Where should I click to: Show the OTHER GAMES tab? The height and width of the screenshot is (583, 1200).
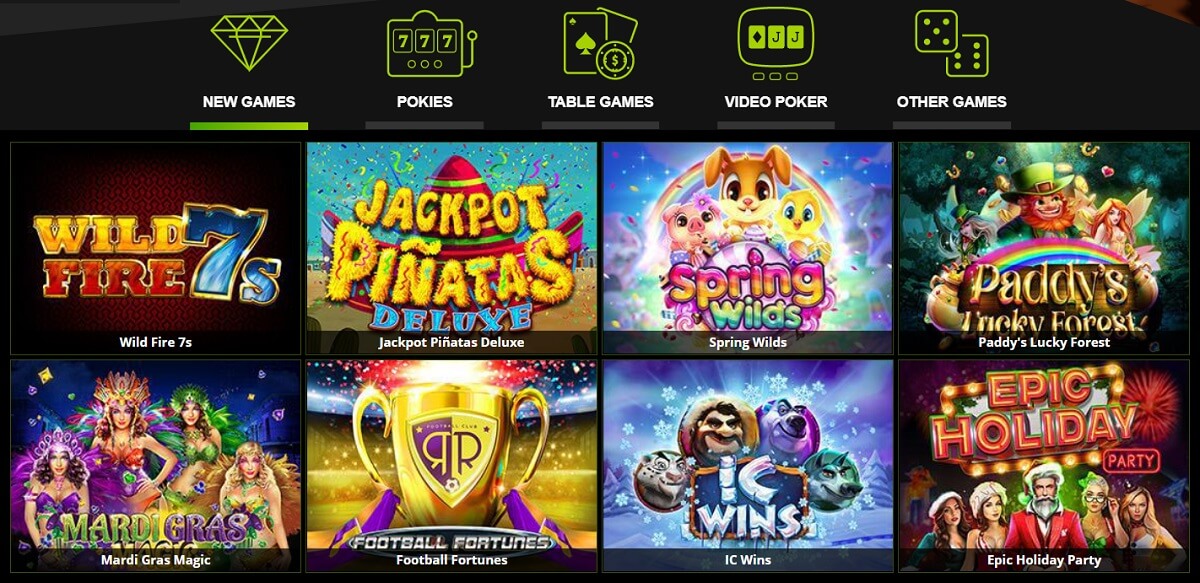[x=952, y=101]
